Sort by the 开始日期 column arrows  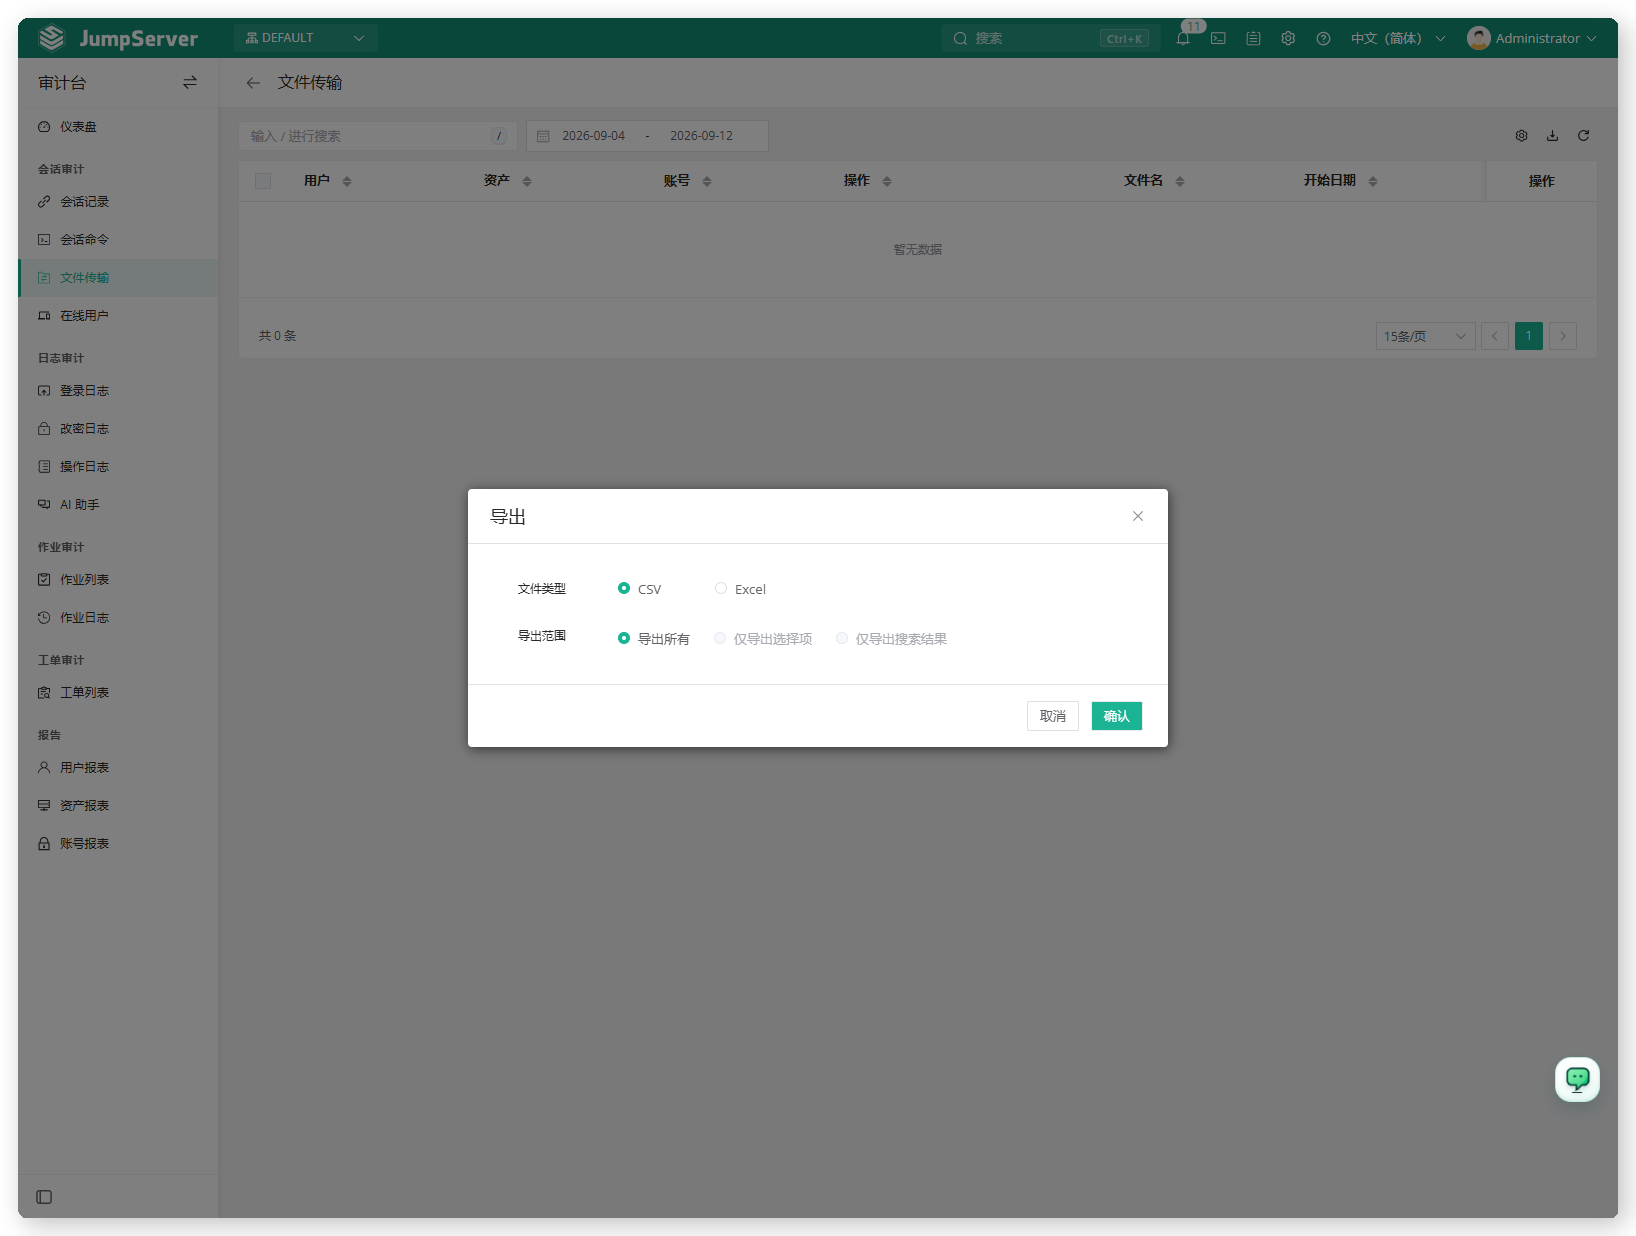pyautogui.click(x=1373, y=181)
